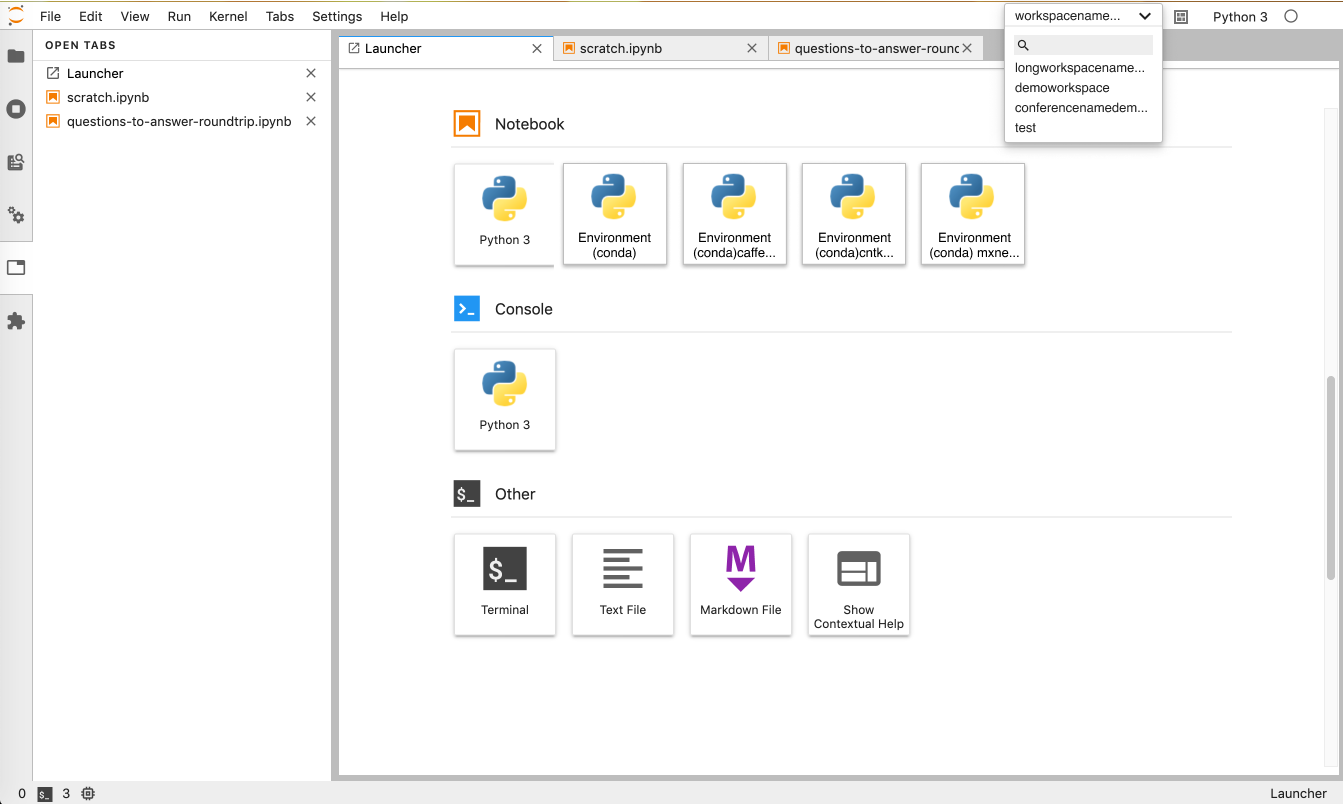Launch Python 3 console card
This screenshot has height=804, width=1343.
[x=505, y=399]
